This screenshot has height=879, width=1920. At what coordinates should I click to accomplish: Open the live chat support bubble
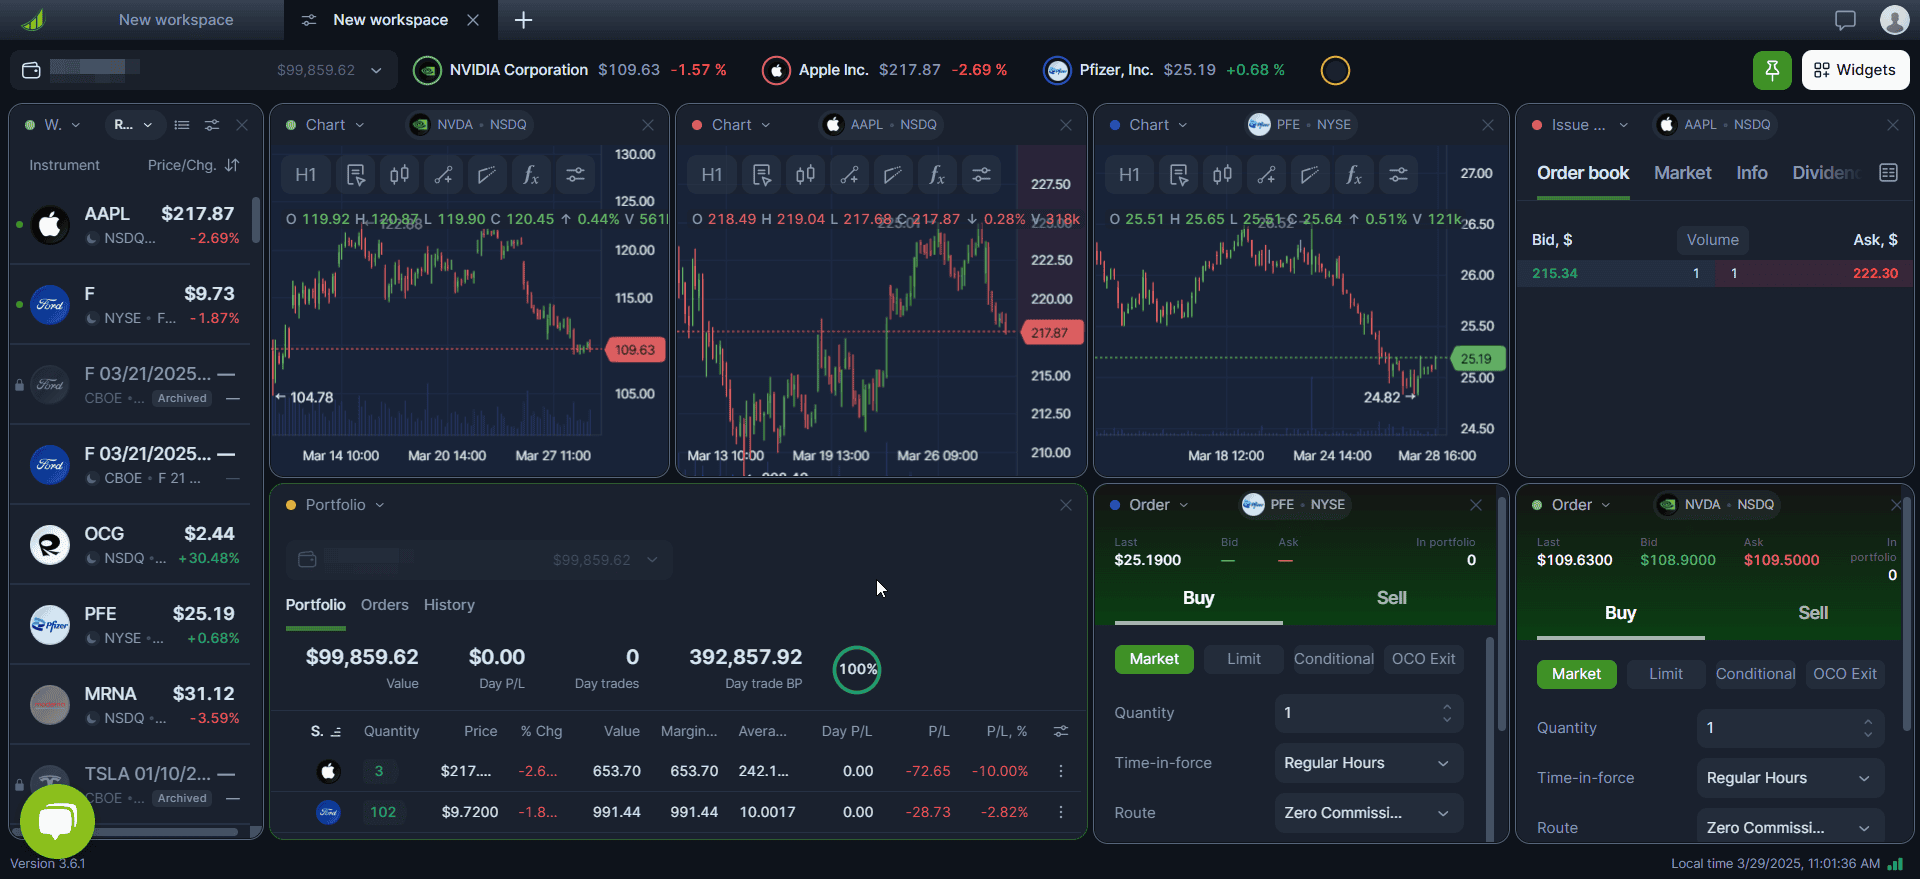click(57, 822)
